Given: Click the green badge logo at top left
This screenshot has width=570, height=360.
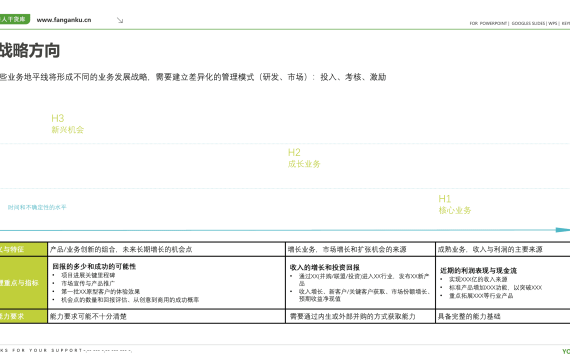Looking at the screenshot, I should (15, 19).
